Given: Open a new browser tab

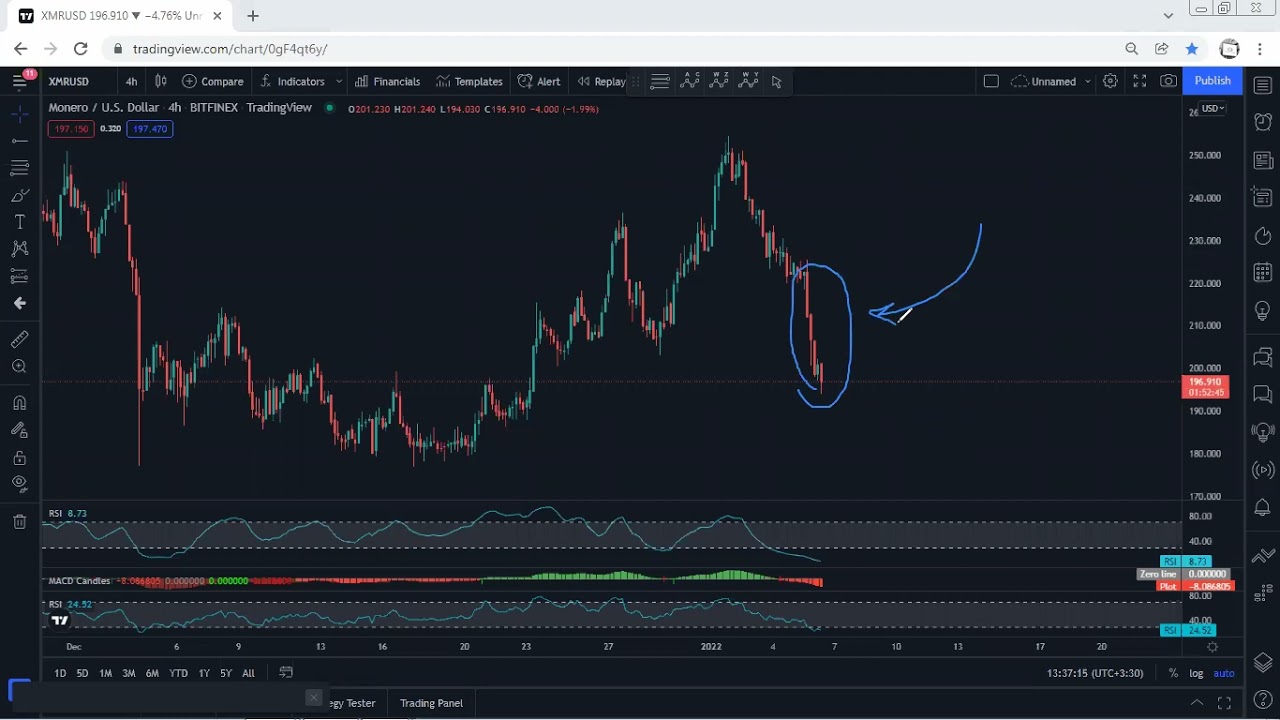Looking at the screenshot, I should click(x=253, y=16).
